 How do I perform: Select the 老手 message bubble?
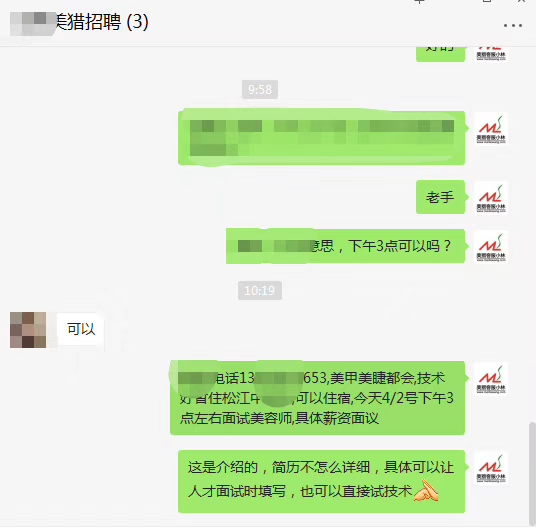click(x=440, y=197)
